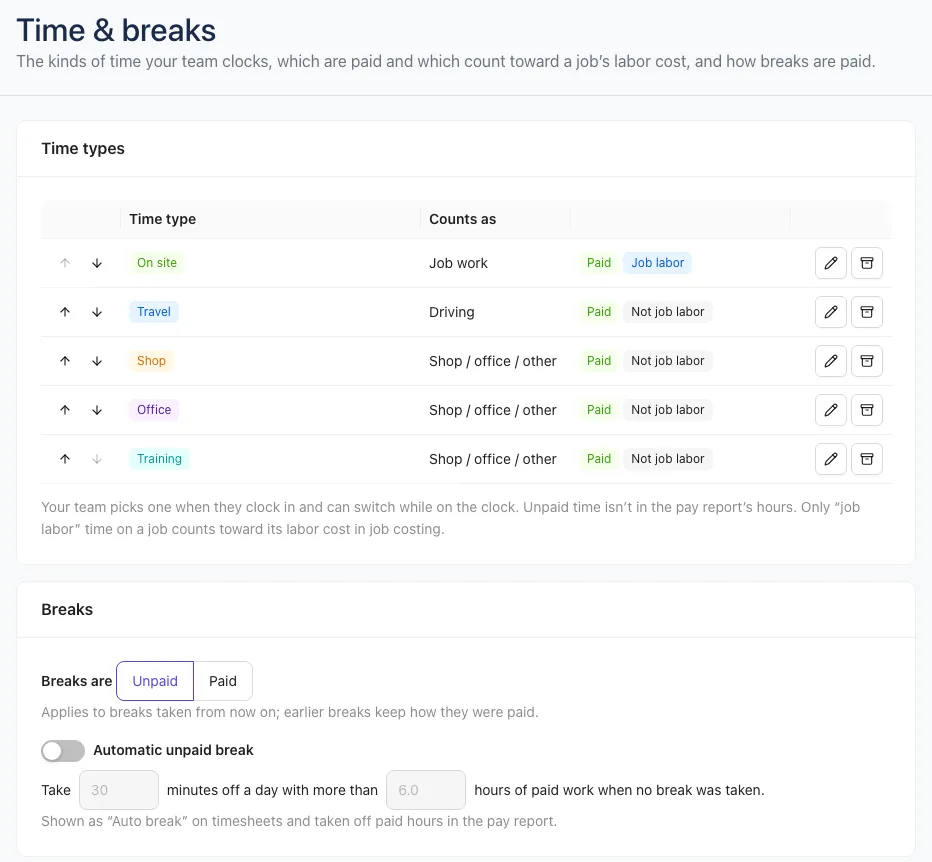Click Not job labor badge in Travel row
Image resolution: width=932 pixels, height=862 pixels.
[667, 312]
